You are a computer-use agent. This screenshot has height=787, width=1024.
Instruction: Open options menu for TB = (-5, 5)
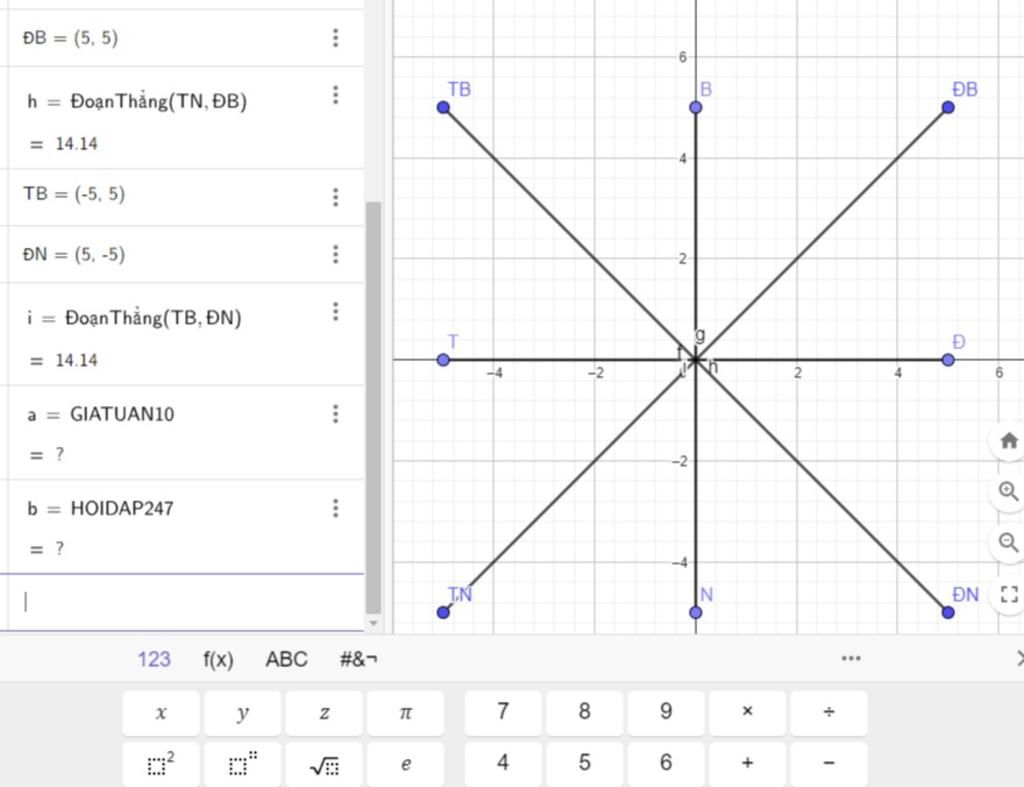click(x=336, y=197)
